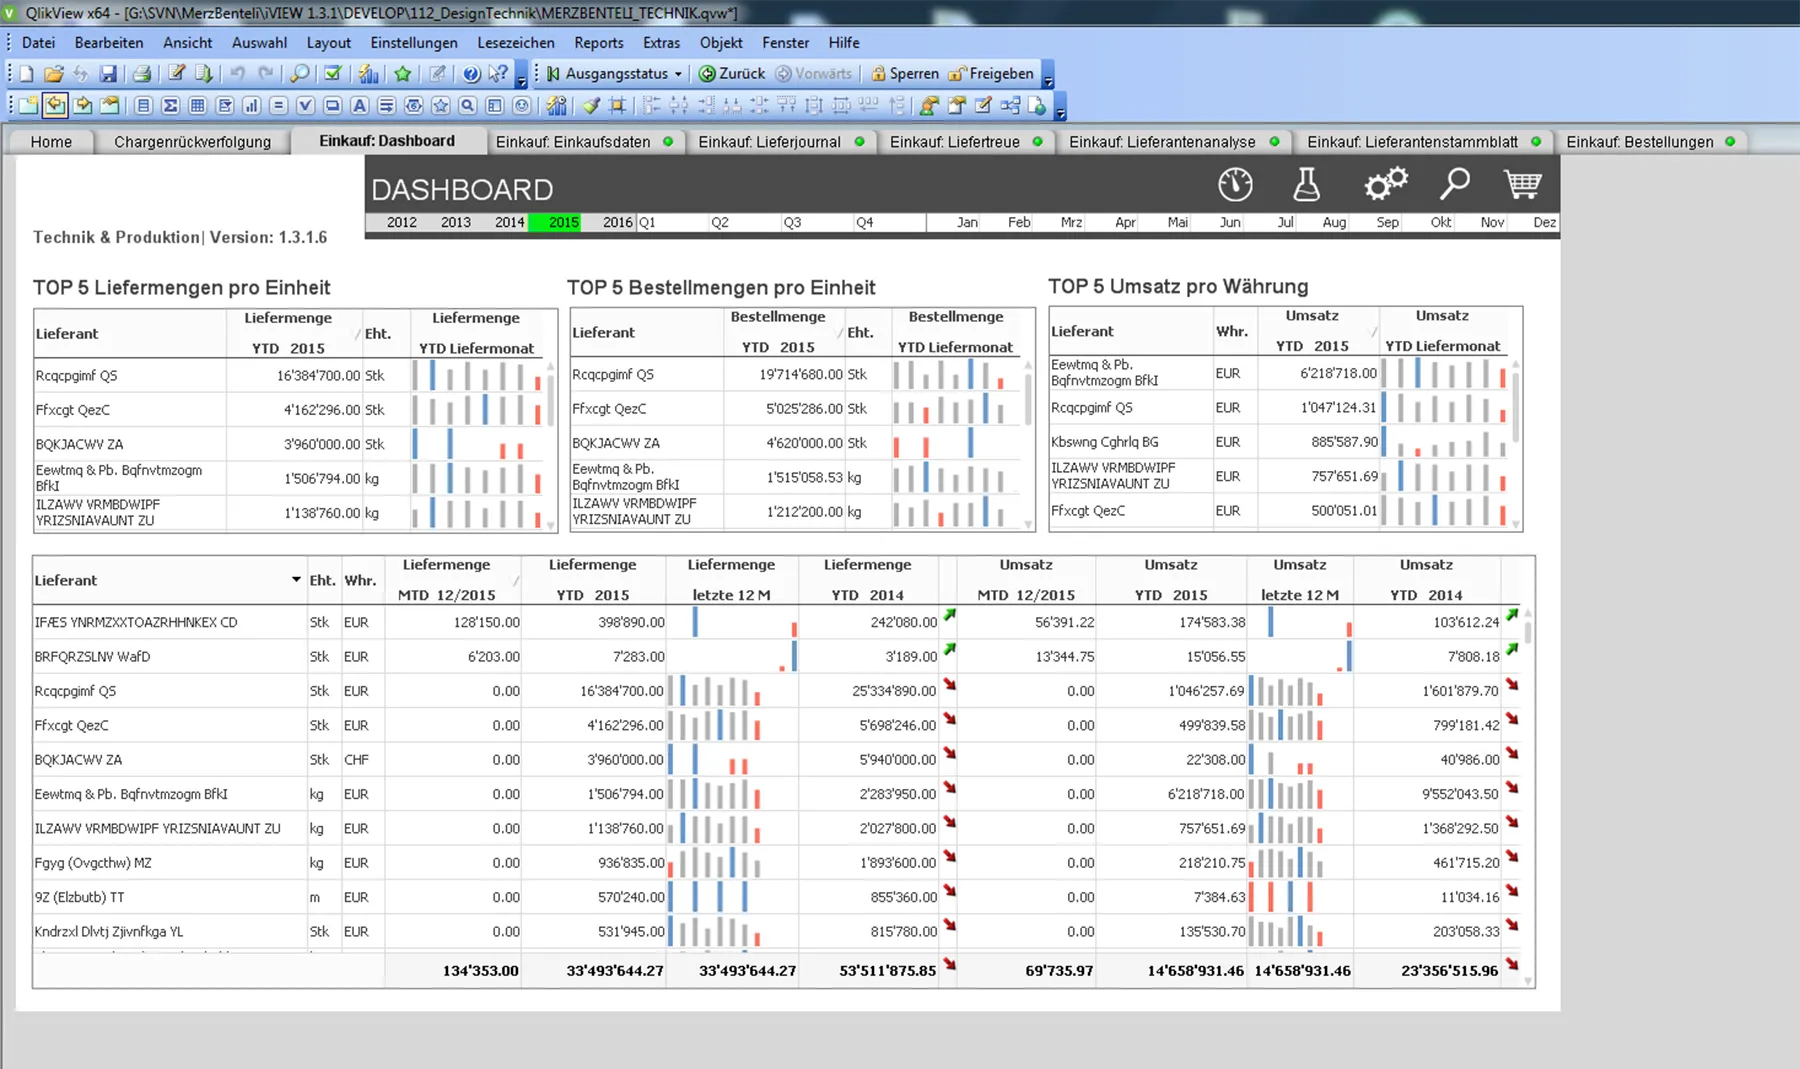Toggle month Jan selection
The height and width of the screenshot is (1069, 1800).
[954, 222]
